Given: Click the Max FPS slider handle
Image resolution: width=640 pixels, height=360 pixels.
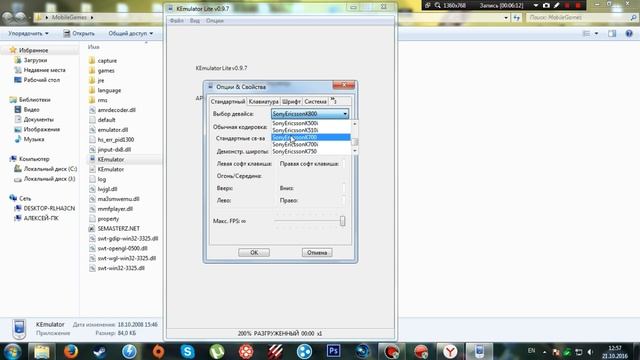Looking at the screenshot, I should click(342, 221).
